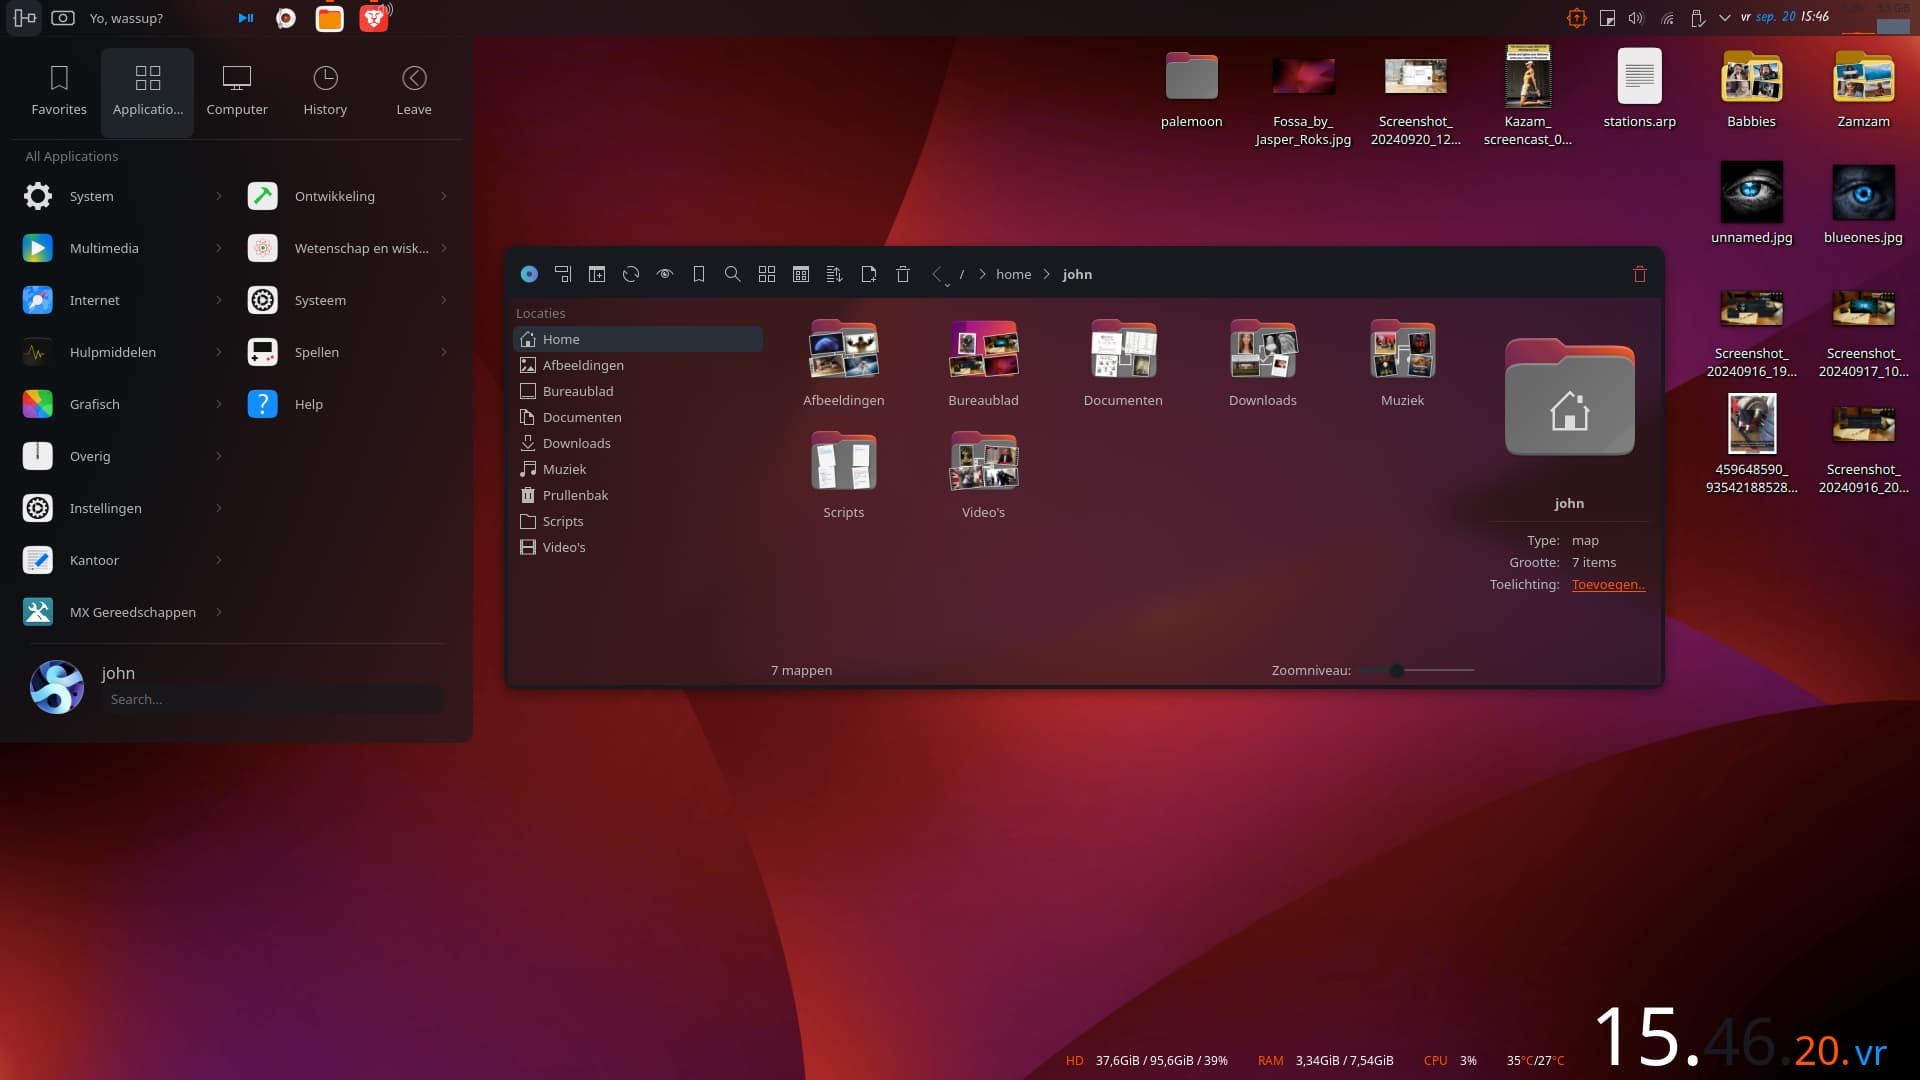Expand the System category in the launcher
1920x1080 pixels.
tap(122, 196)
